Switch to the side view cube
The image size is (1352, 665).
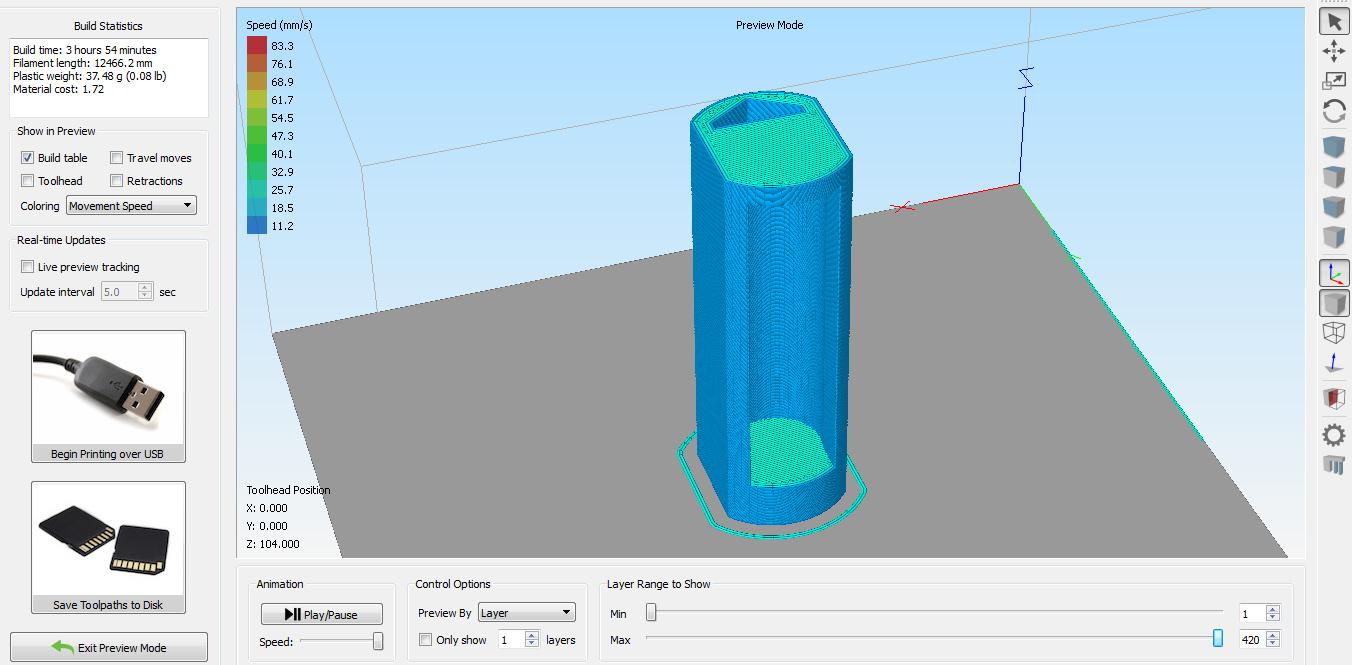coord(1334,238)
